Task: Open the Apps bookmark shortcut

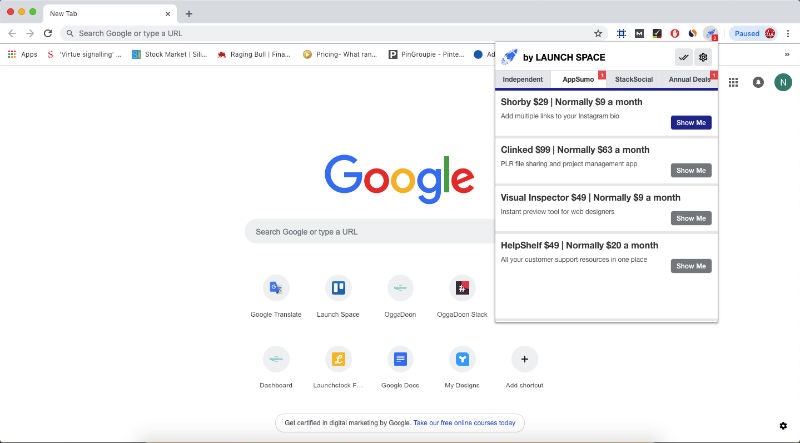Action: (x=22, y=54)
